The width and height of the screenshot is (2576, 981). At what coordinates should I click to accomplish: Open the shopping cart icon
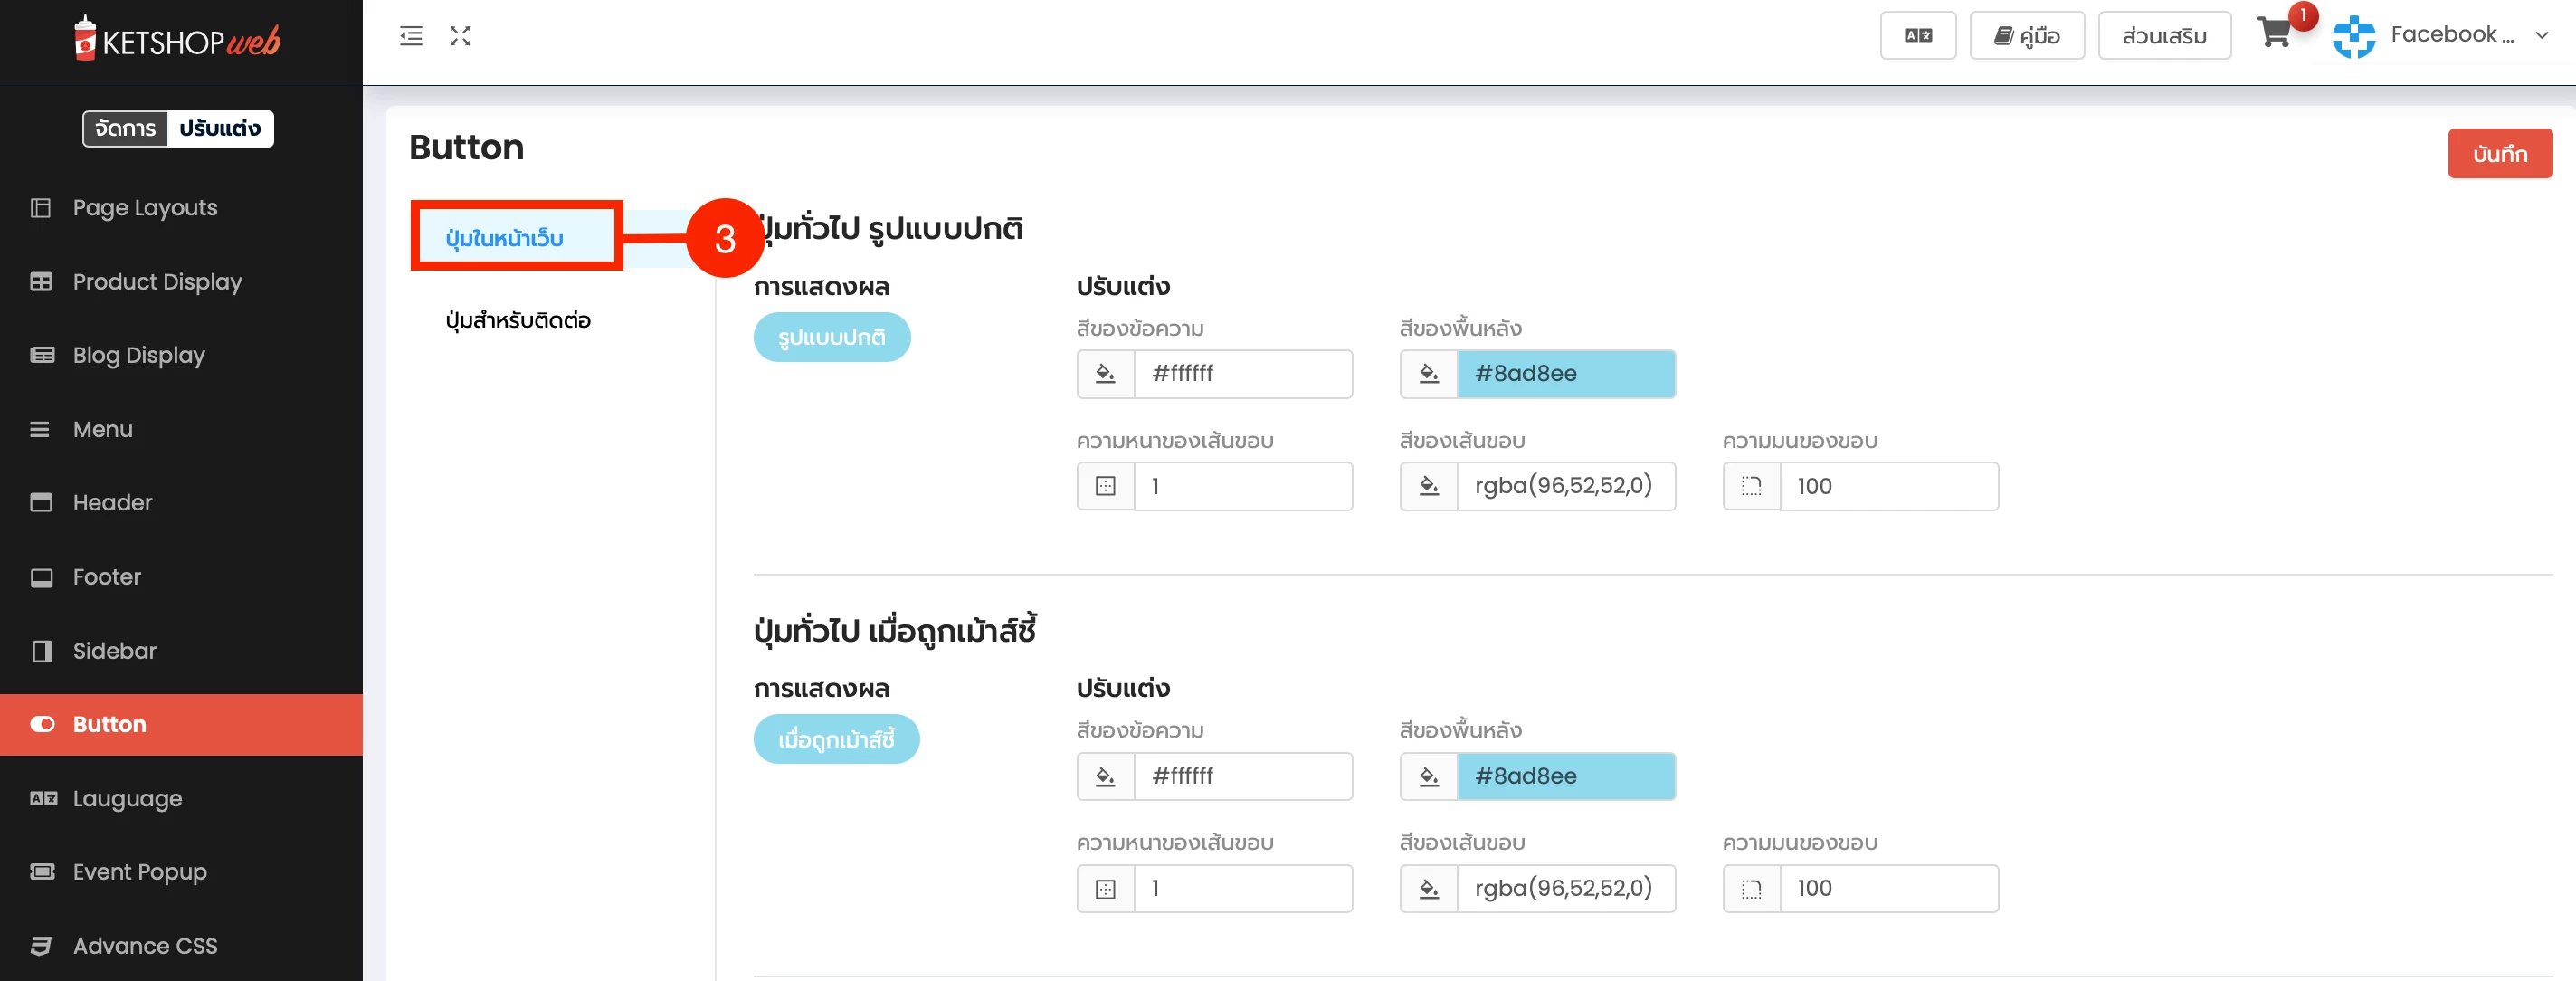pos(2273,34)
